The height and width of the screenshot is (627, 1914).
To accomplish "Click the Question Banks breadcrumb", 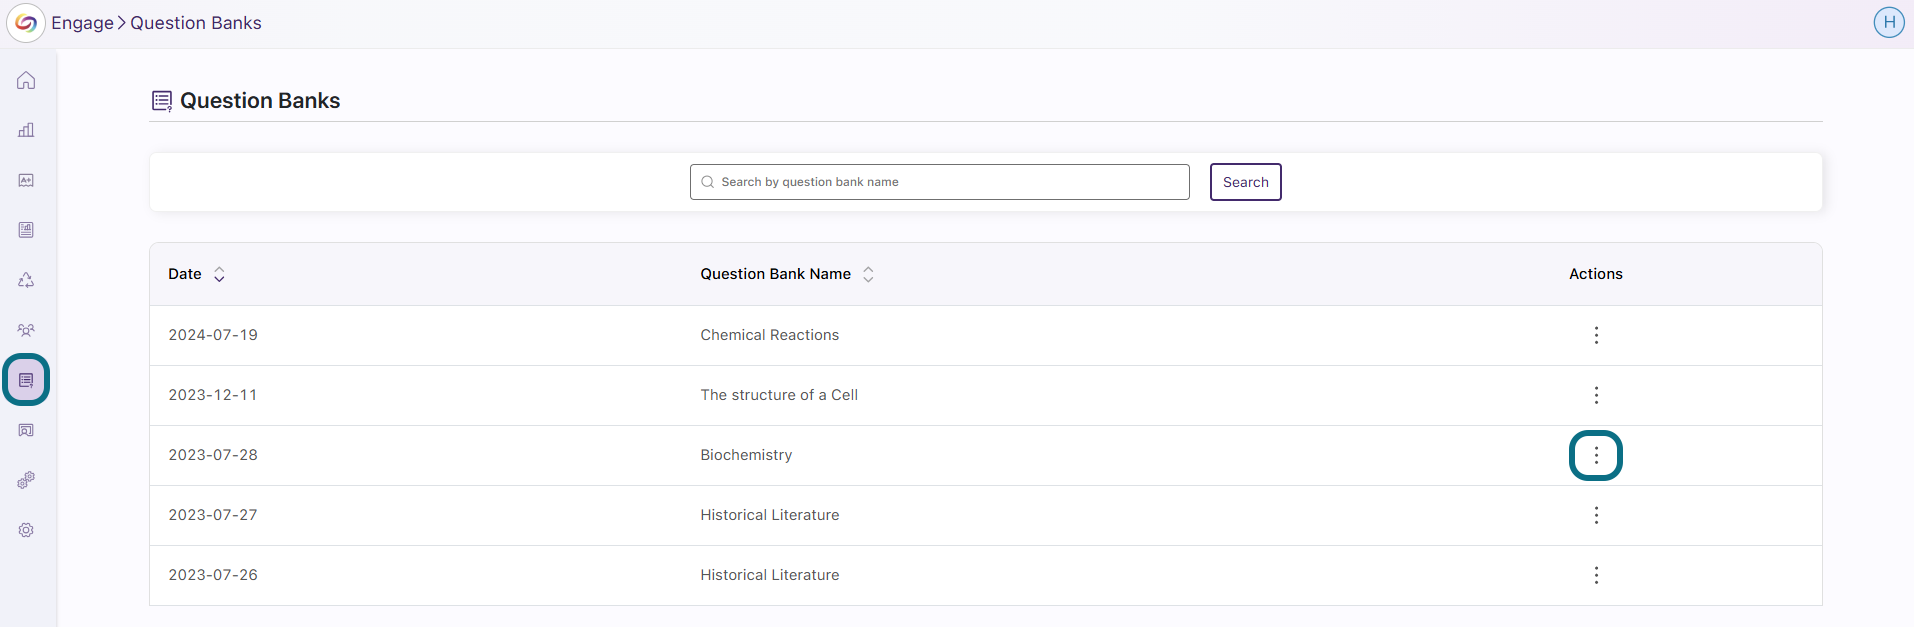I will [196, 23].
